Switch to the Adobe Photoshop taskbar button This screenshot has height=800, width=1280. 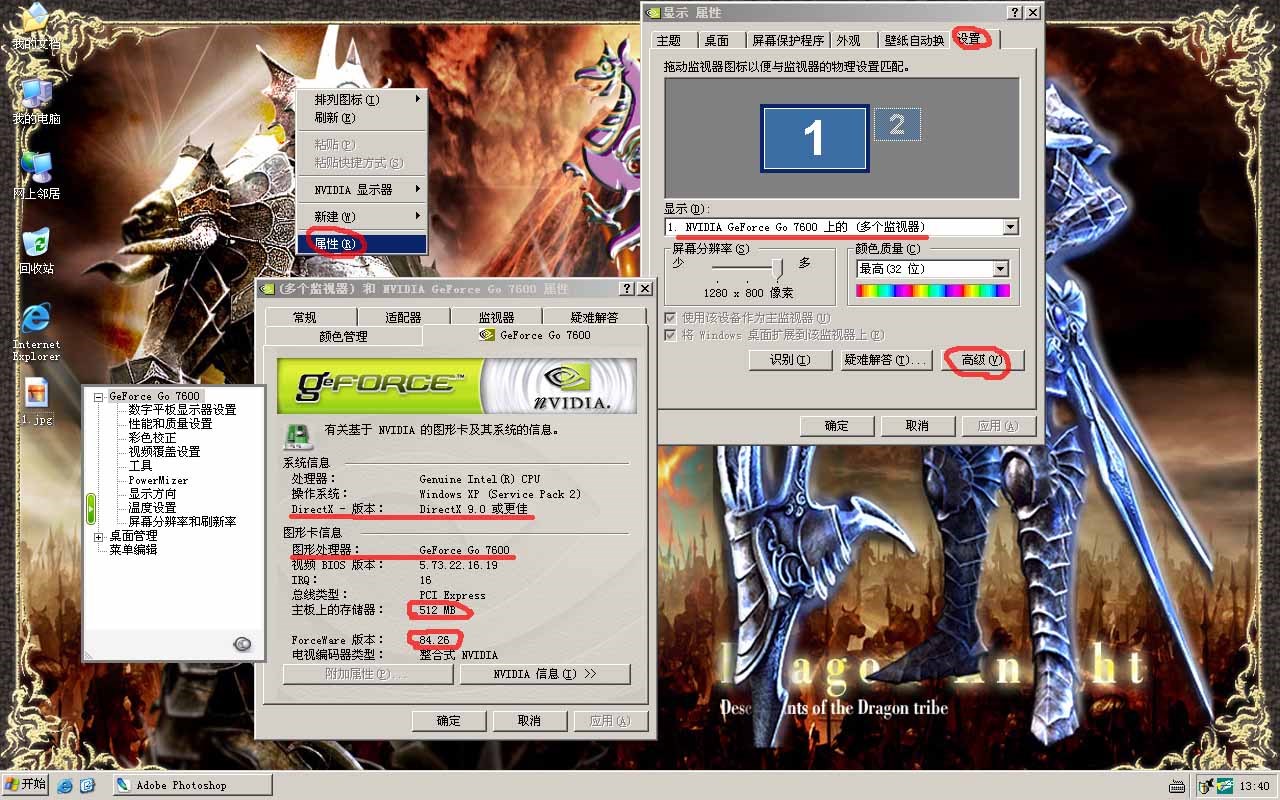[x=192, y=785]
